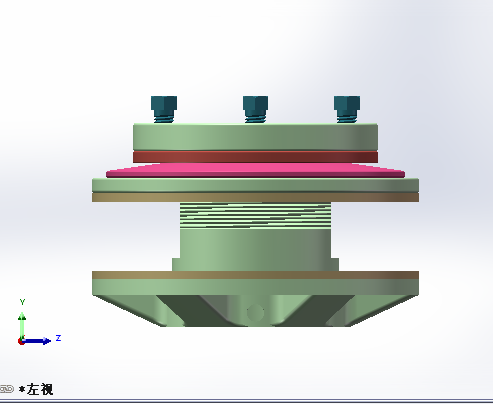This screenshot has height=404, width=493.
Task: Select the smooth cylindrical hub below threads
Action: (255, 244)
